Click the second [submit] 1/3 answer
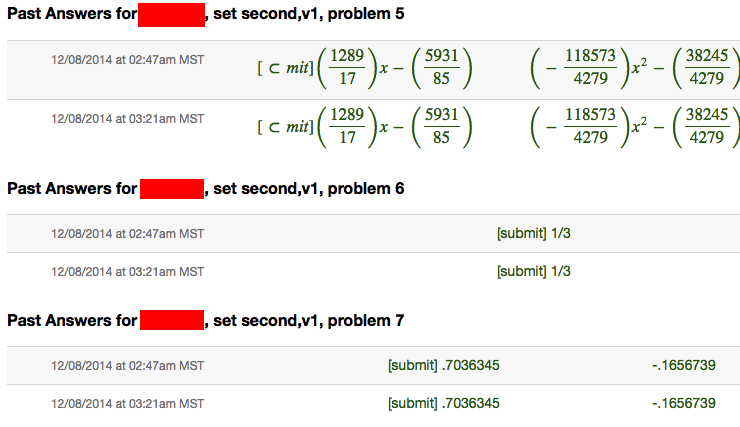 point(534,271)
